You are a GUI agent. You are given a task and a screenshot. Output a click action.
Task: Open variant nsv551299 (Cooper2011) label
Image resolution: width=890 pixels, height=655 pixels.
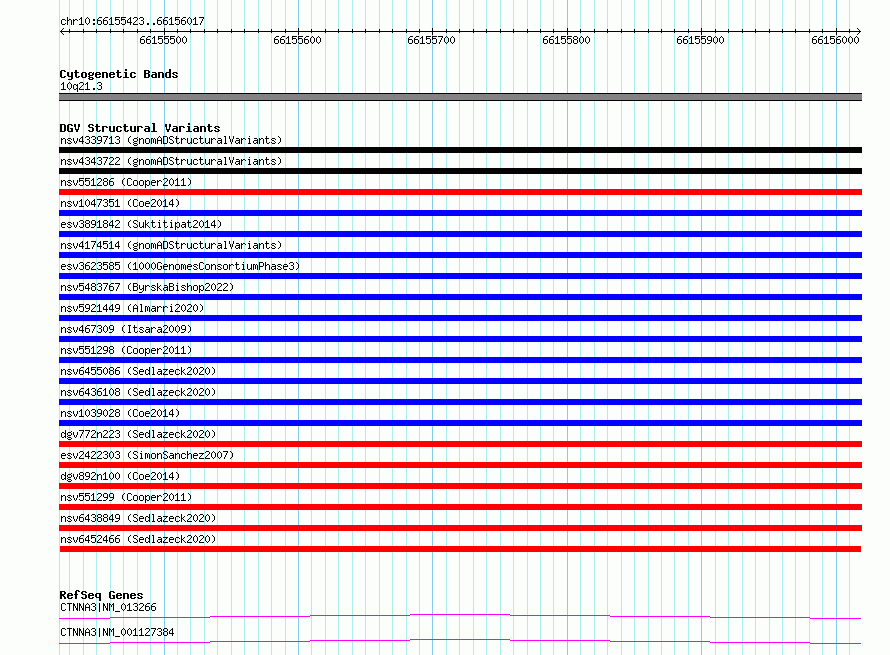coord(126,497)
